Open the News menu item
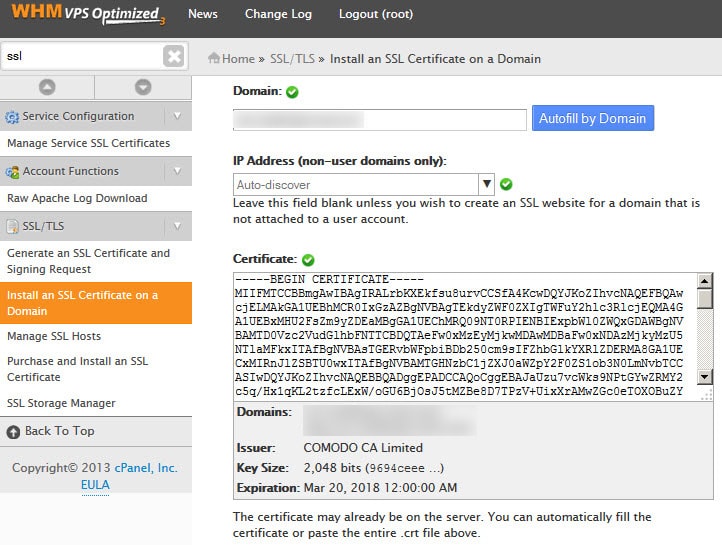This screenshot has width=722, height=545. pos(203,14)
